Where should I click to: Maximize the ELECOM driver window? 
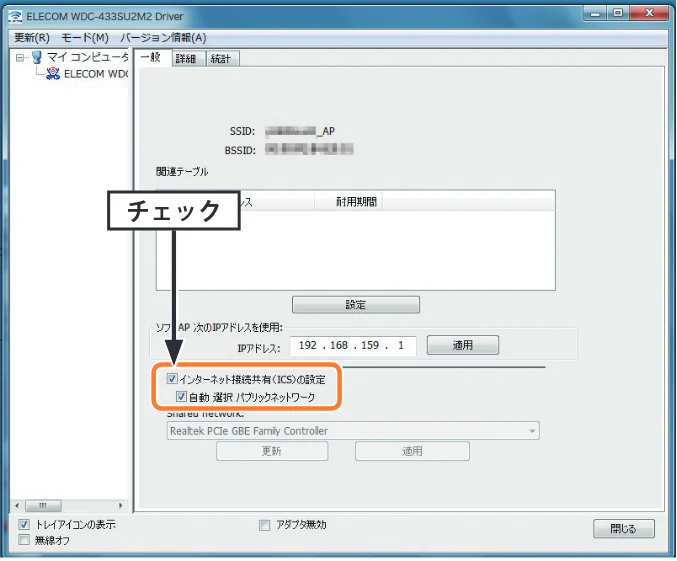618,13
